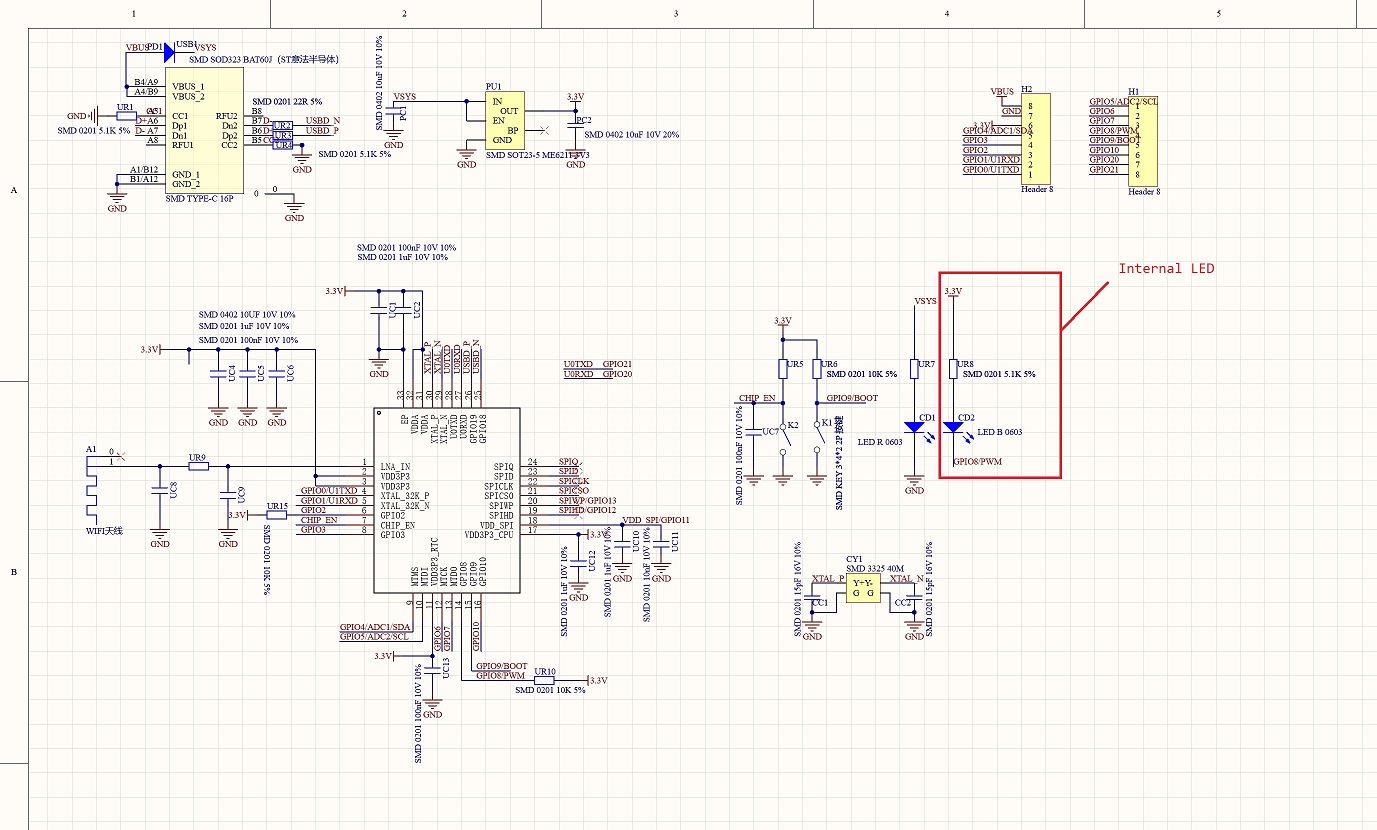The image size is (1377, 830).
Task: Select the blue LED symbol CD2
Action: (953, 427)
